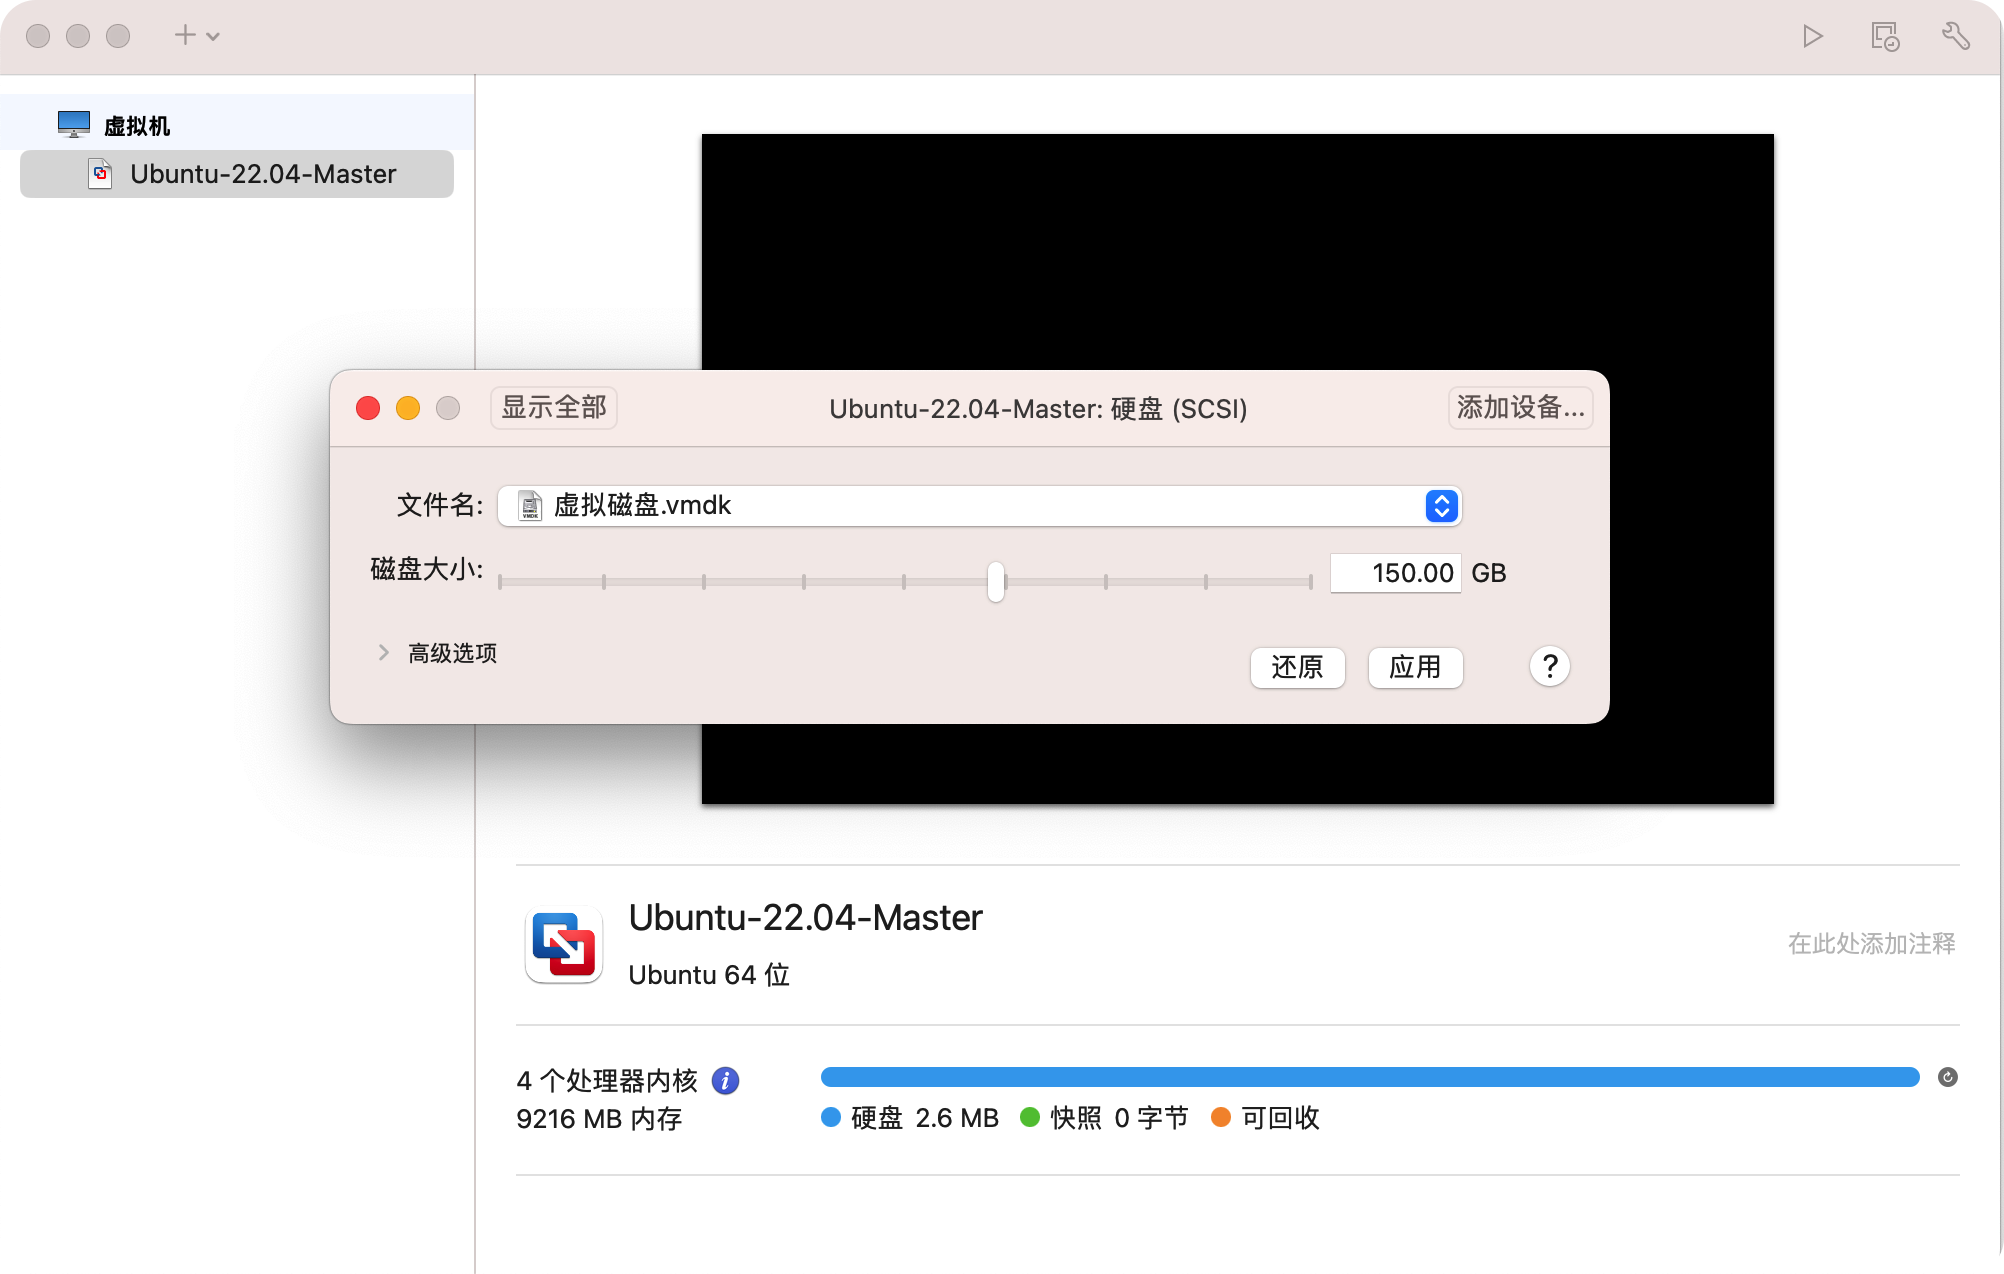
Task: Create a new virtual machine with plus icon
Action: (184, 34)
